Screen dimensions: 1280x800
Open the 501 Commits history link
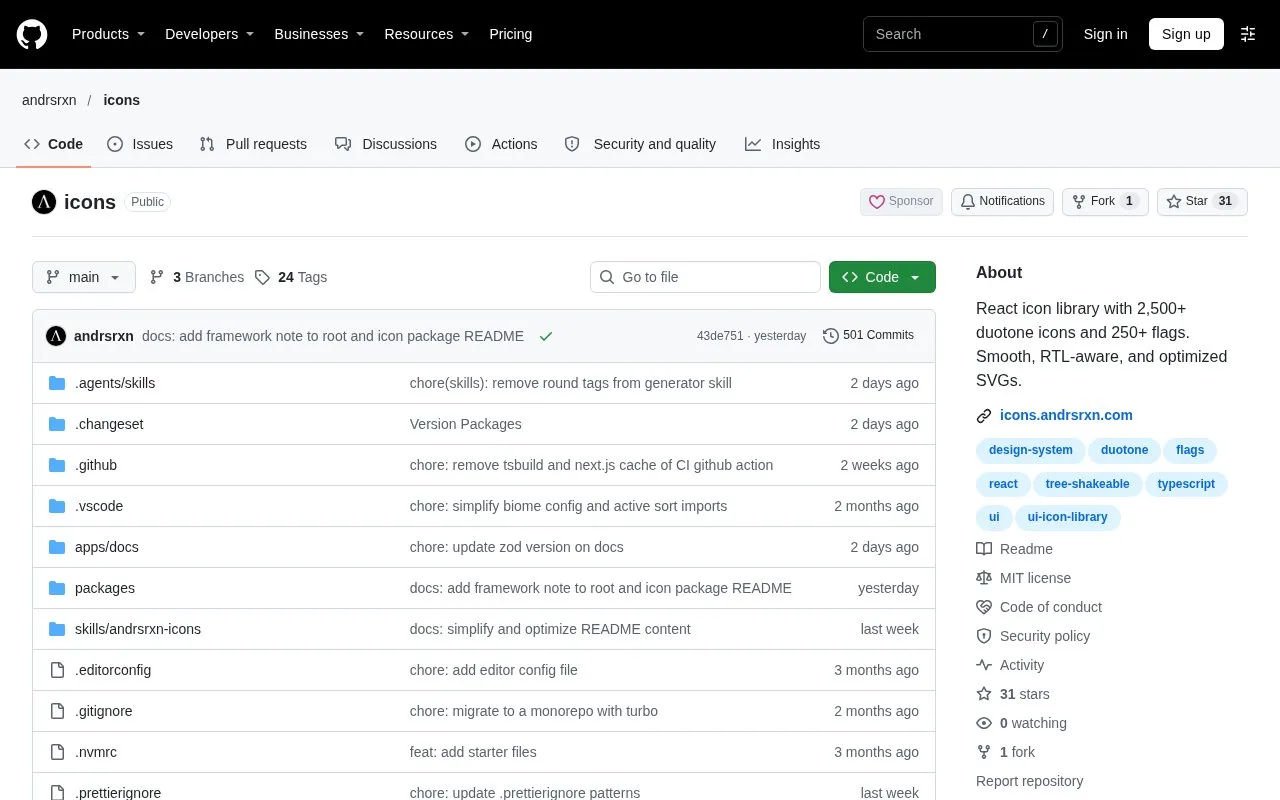pos(868,336)
